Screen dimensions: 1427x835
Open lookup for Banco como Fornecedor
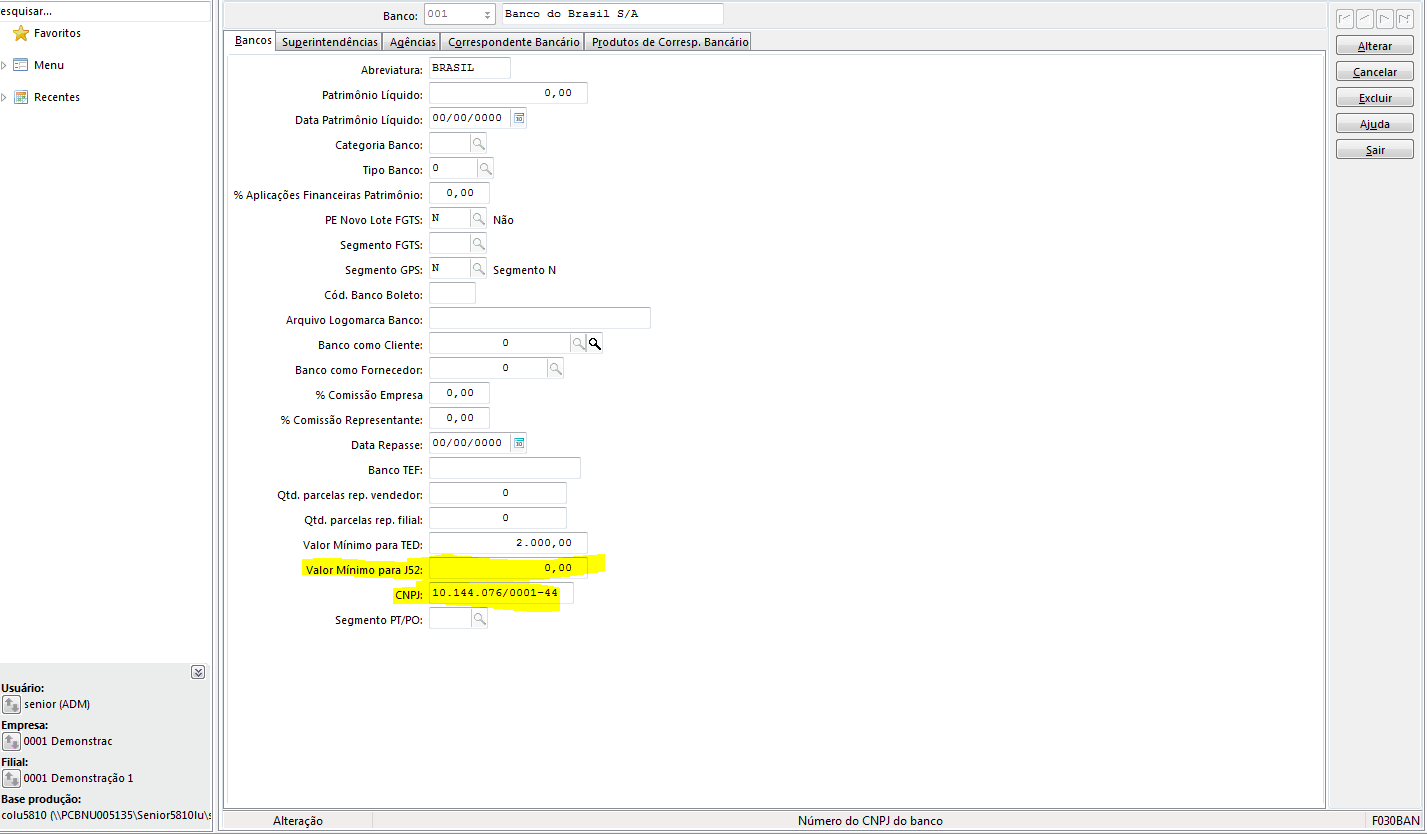pyautogui.click(x=555, y=369)
